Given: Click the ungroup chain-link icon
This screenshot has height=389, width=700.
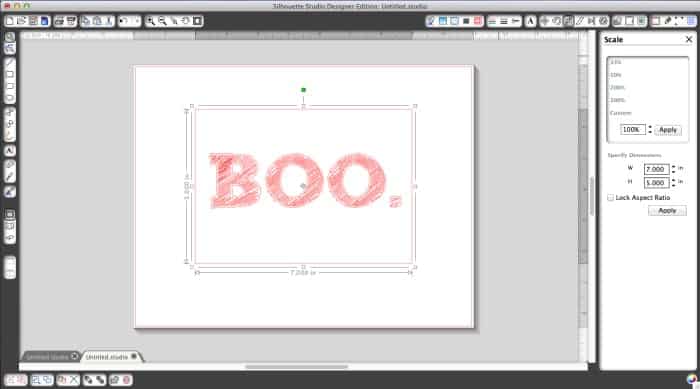Looking at the screenshot, I should click(100, 380).
